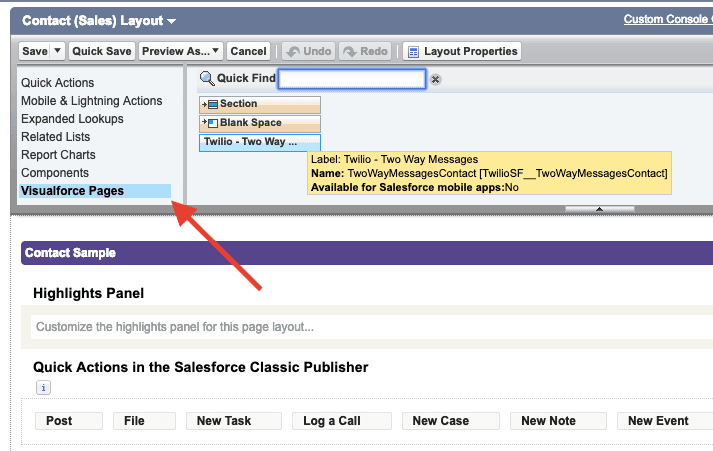Click the Redo button
This screenshot has height=451, width=713.
point(366,51)
